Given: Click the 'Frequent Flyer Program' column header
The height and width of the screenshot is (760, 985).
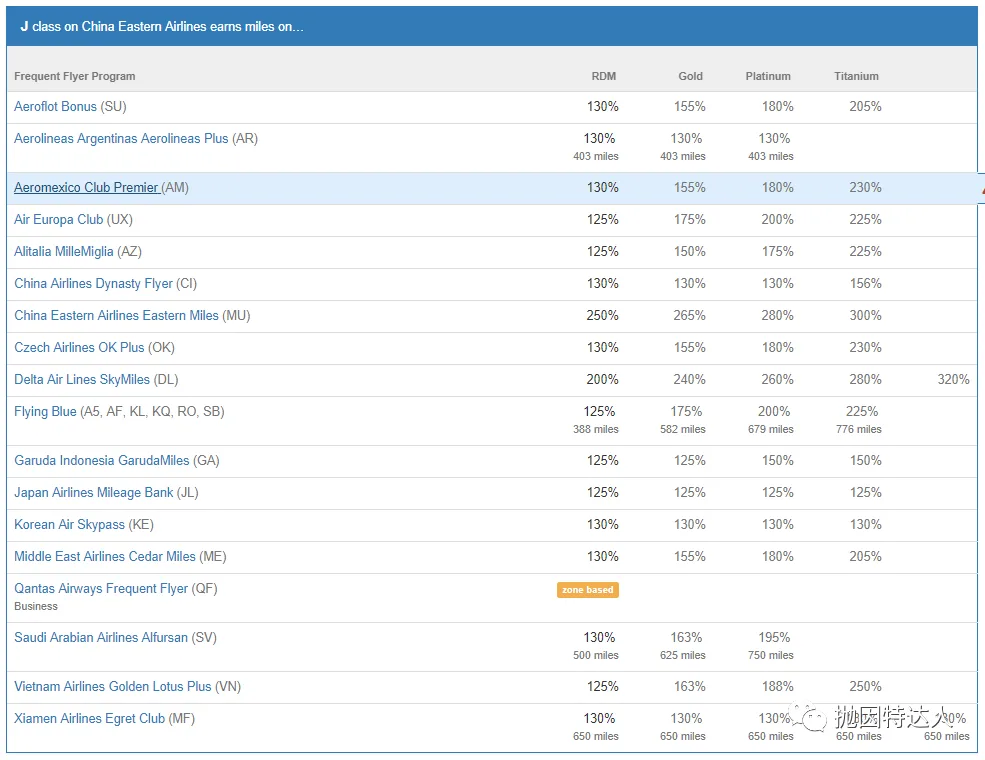Looking at the screenshot, I should pyautogui.click(x=75, y=77).
